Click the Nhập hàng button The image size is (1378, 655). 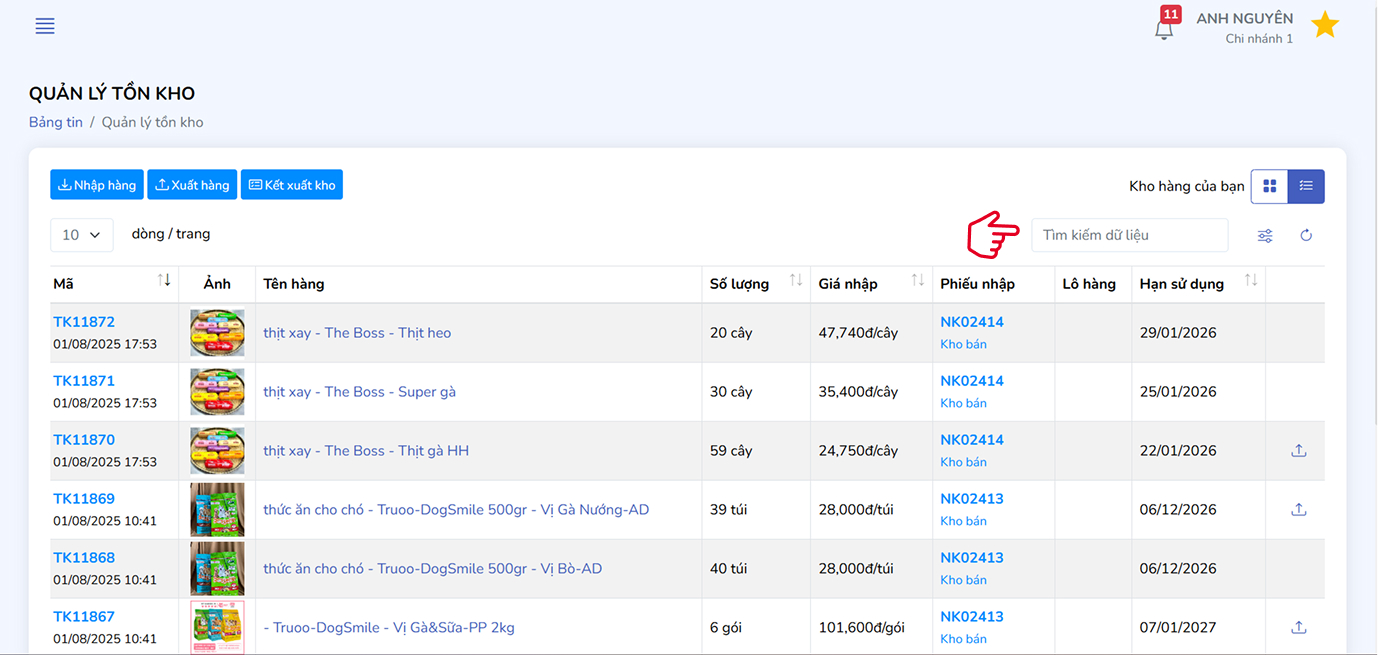[x=97, y=185]
